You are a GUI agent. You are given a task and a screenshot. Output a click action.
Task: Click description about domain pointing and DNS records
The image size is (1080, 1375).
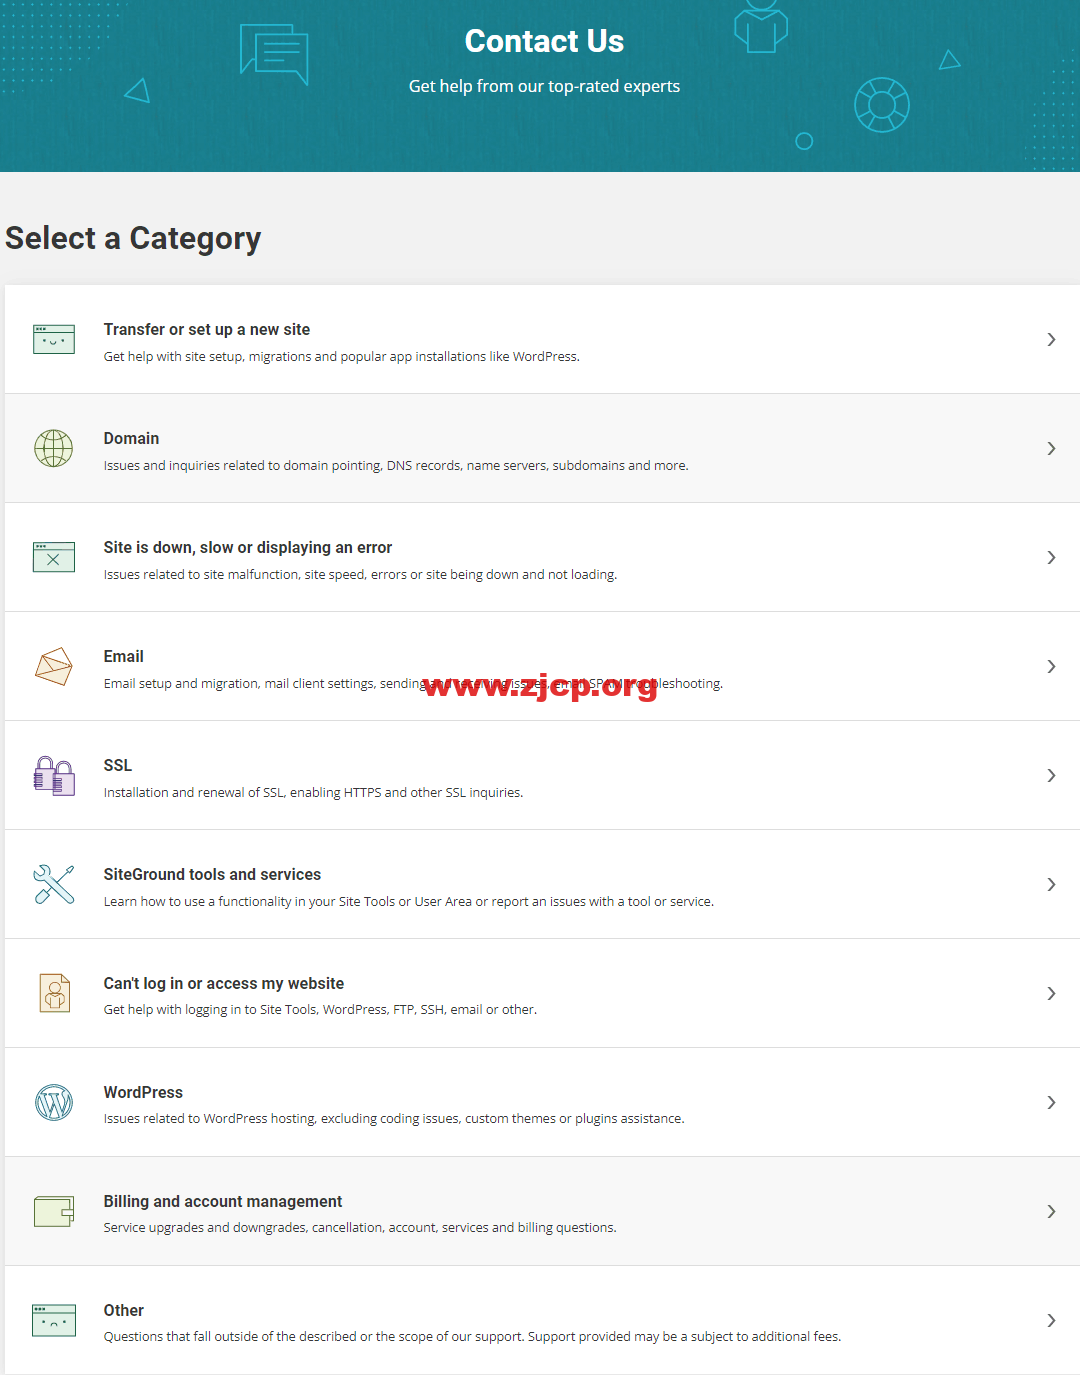click(x=396, y=465)
